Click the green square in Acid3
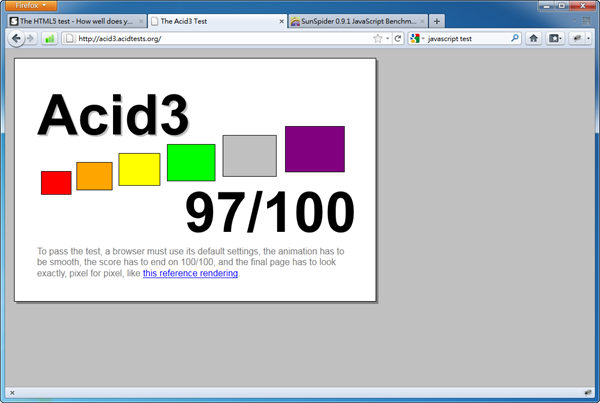The image size is (600, 403). coord(190,162)
